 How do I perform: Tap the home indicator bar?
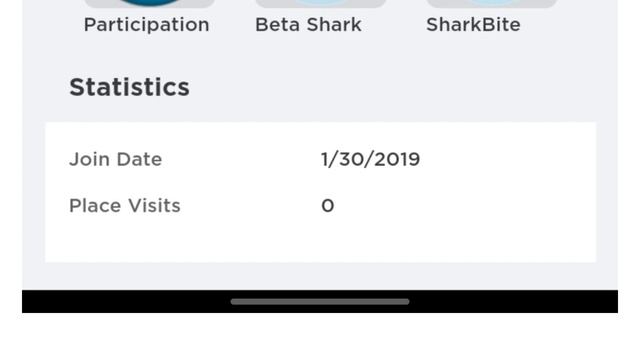coord(320,302)
